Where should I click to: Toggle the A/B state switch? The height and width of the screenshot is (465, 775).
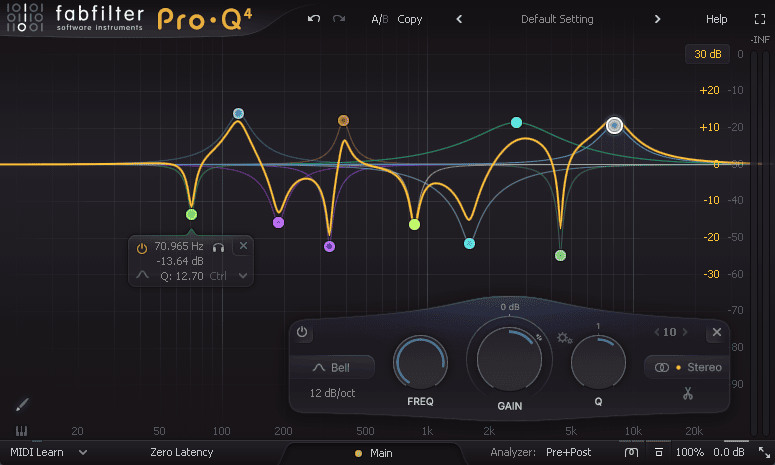(x=380, y=19)
